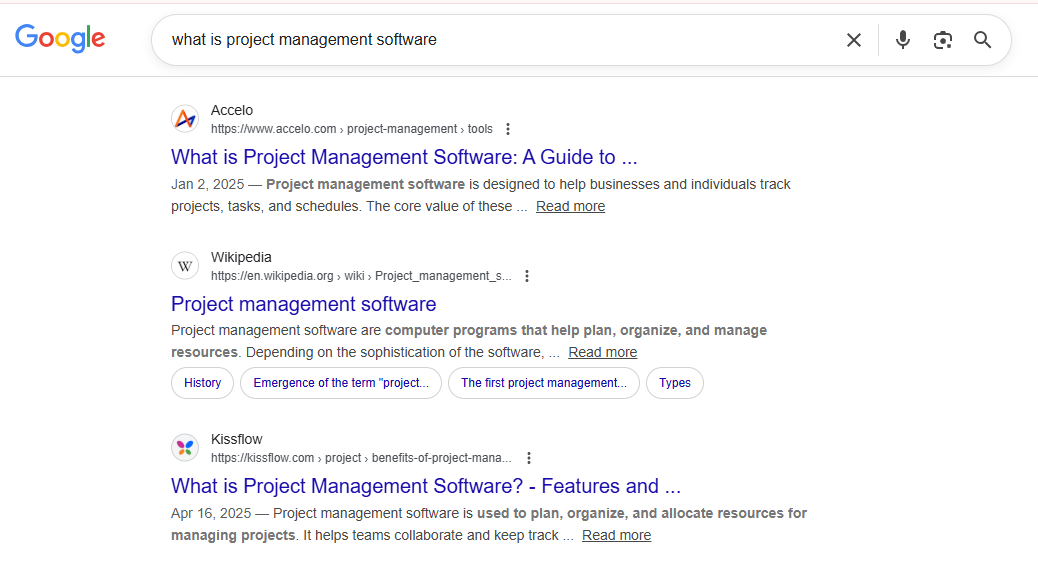Click the Accelo site name
This screenshot has width=1038, height=580.
(232, 110)
